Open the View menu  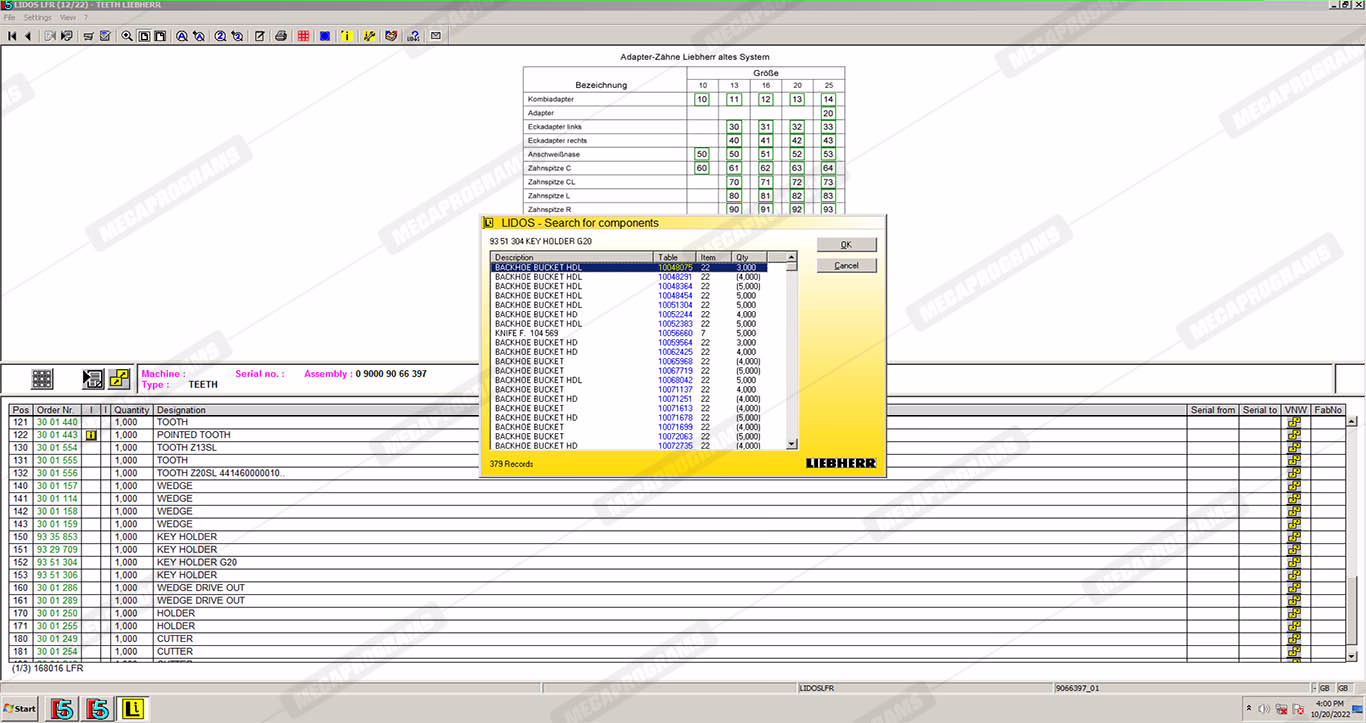click(x=67, y=18)
